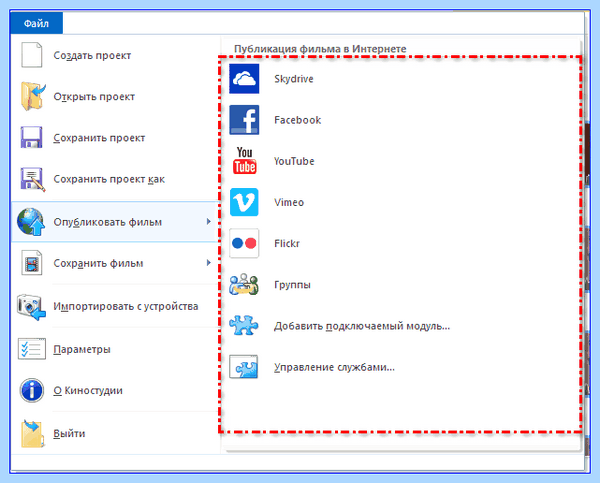Viewport: 600px width, 483px height.
Task: Select Сохранить проект menu entry
Action: click(115, 137)
